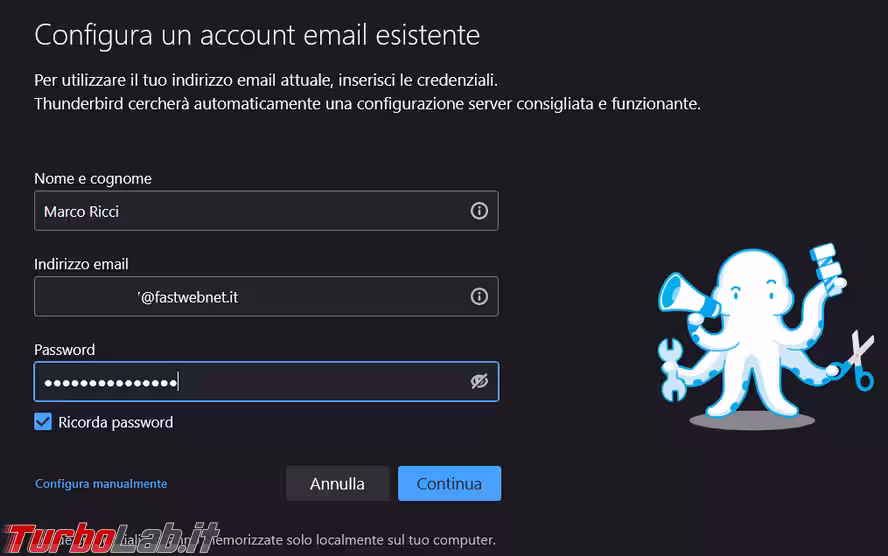The width and height of the screenshot is (888, 556).
Task: Click the wrench held by the octopus
Action: [x=672, y=370]
